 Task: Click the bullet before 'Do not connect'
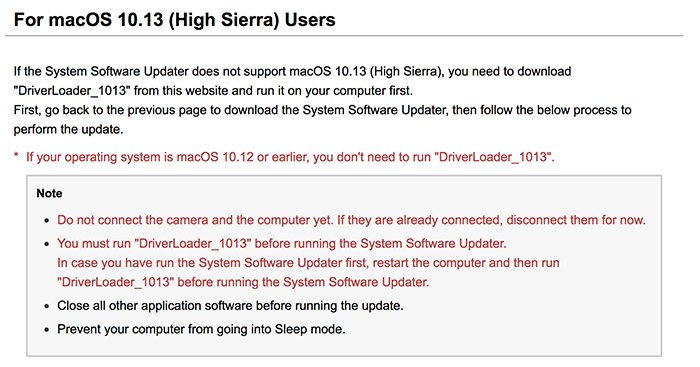(46, 221)
